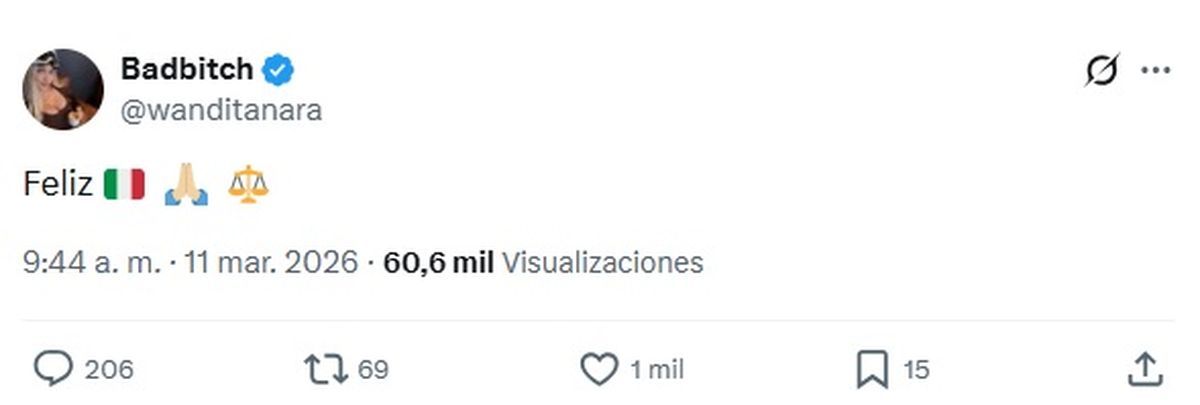Click the Badbitch display name
Screen dimensions: 1200x405
pyautogui.click(x=187, y=70)
